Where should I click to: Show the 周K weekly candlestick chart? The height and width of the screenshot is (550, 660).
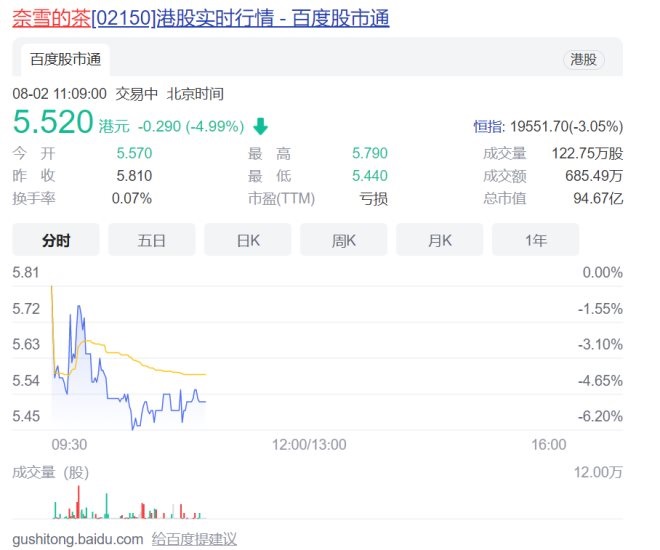(x=344, y=240)
